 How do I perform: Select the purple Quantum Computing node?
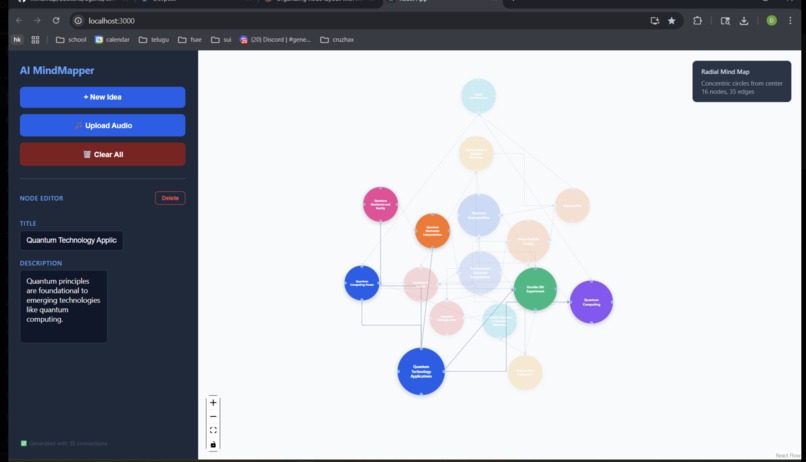[591, 302]
